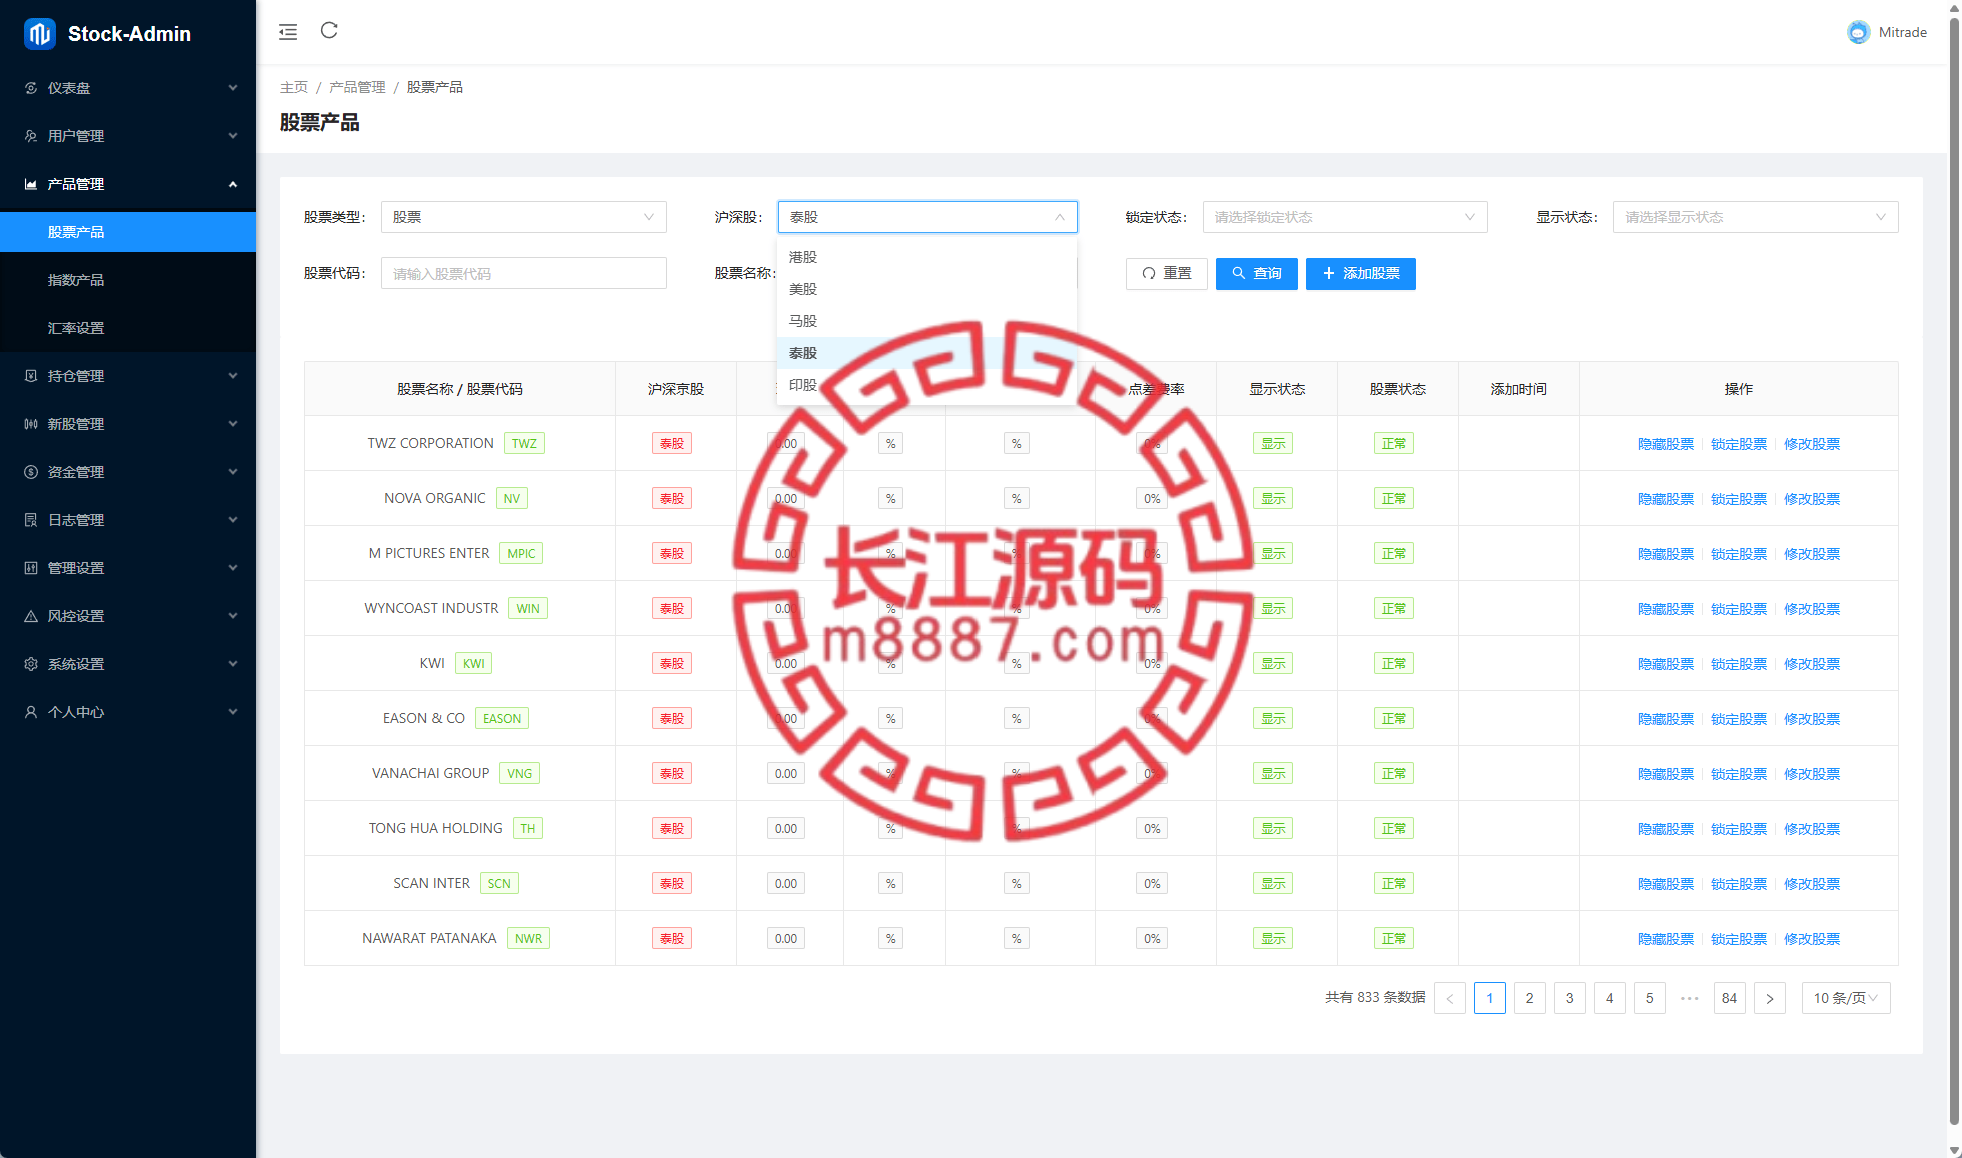This screenshot has height=1158, width=1962.
Task: Click the 仪表盘 dashboard icon
Action: coord(31,88)
